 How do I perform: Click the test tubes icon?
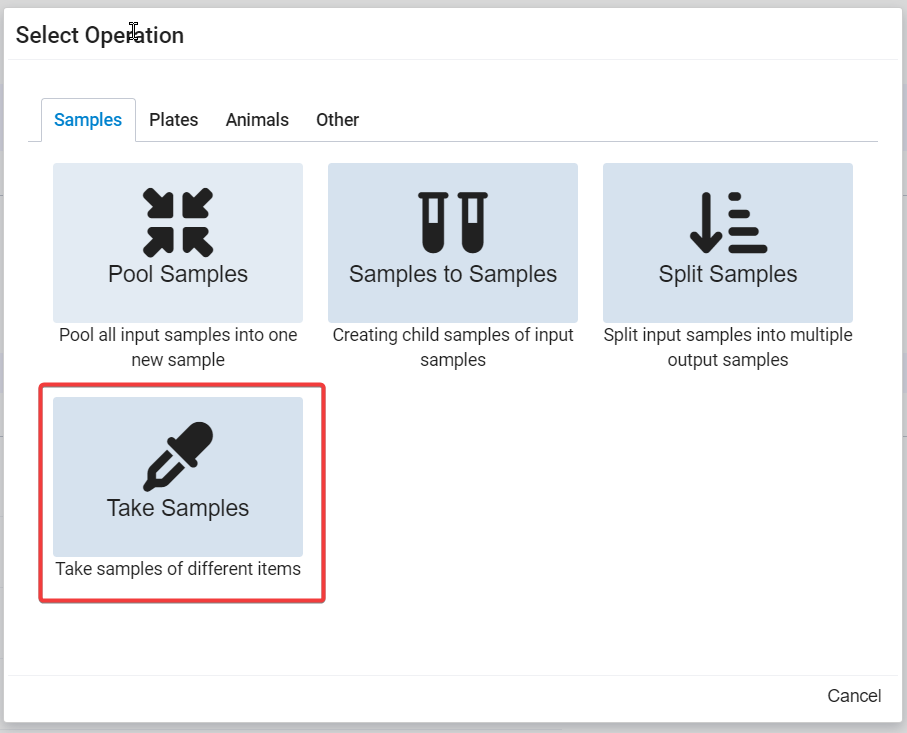click(453, 222)
